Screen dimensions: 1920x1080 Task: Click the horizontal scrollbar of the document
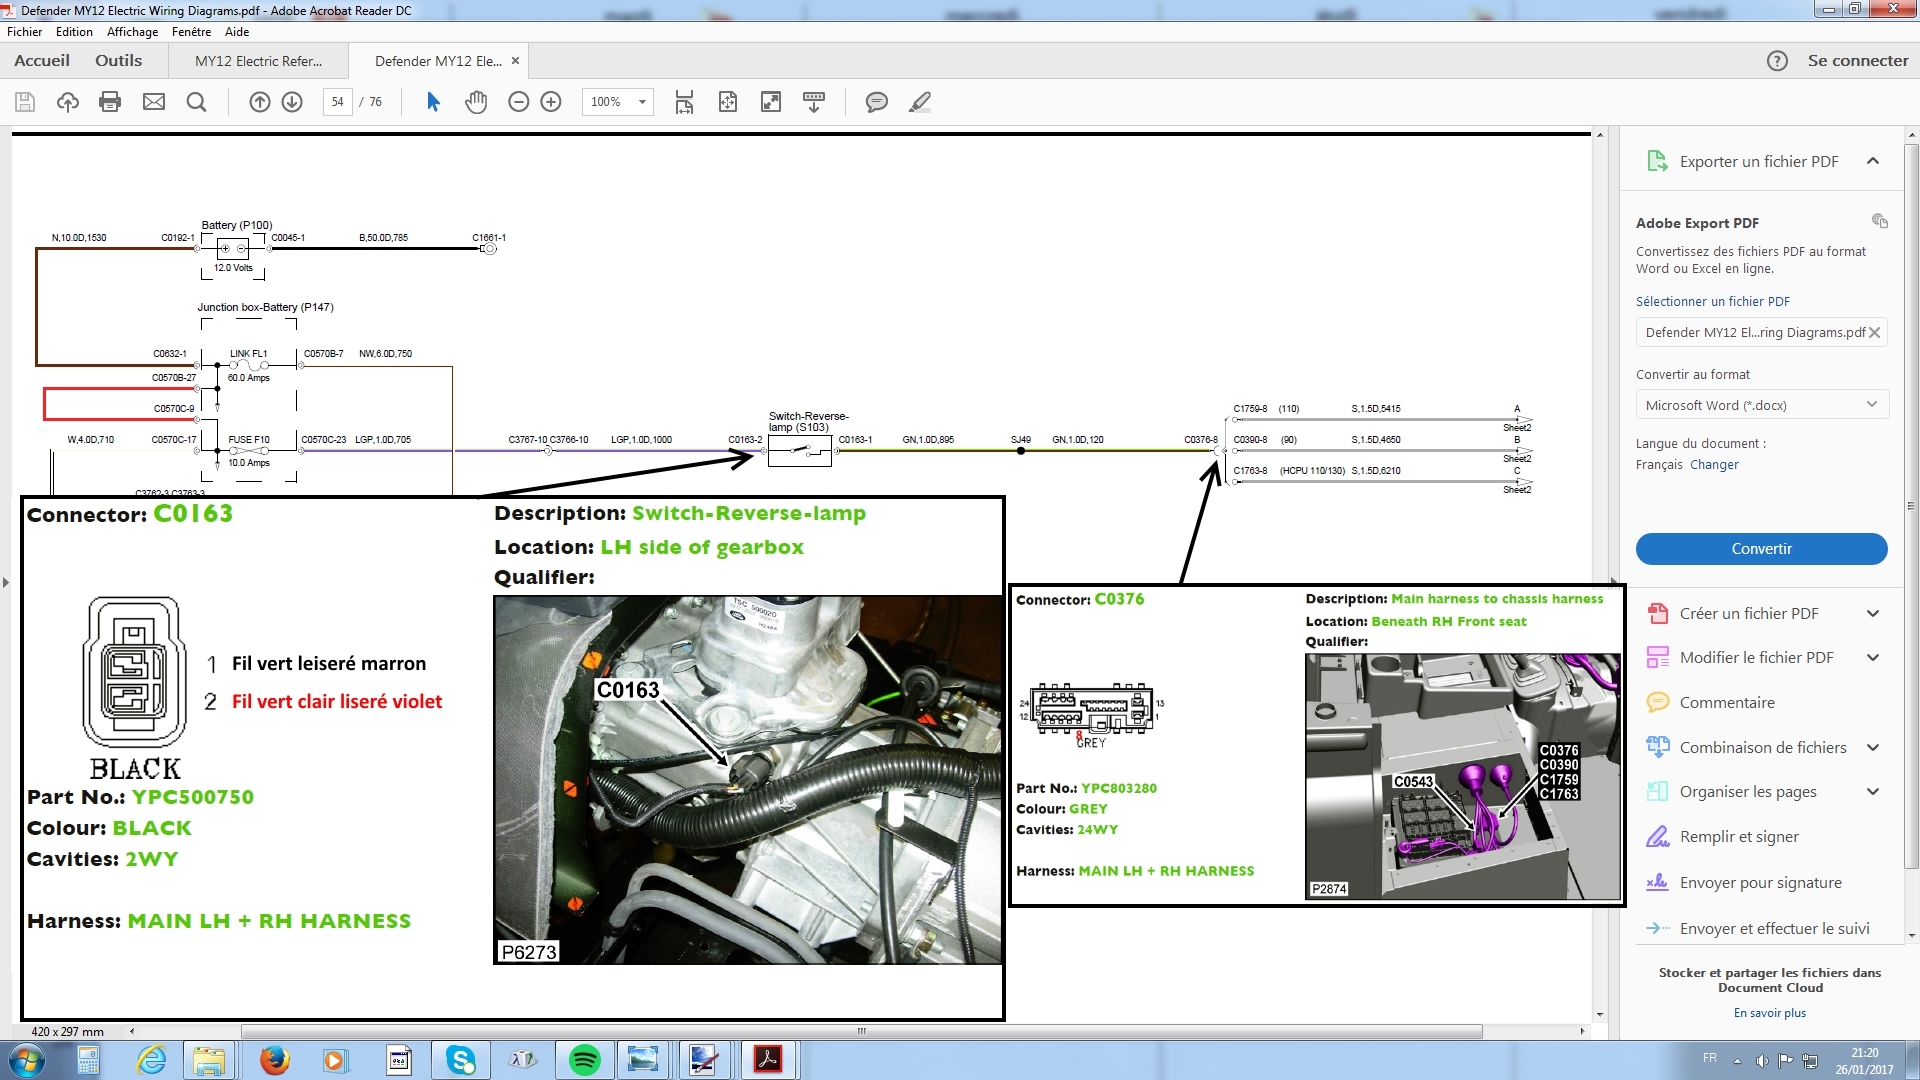(860, 1031)
